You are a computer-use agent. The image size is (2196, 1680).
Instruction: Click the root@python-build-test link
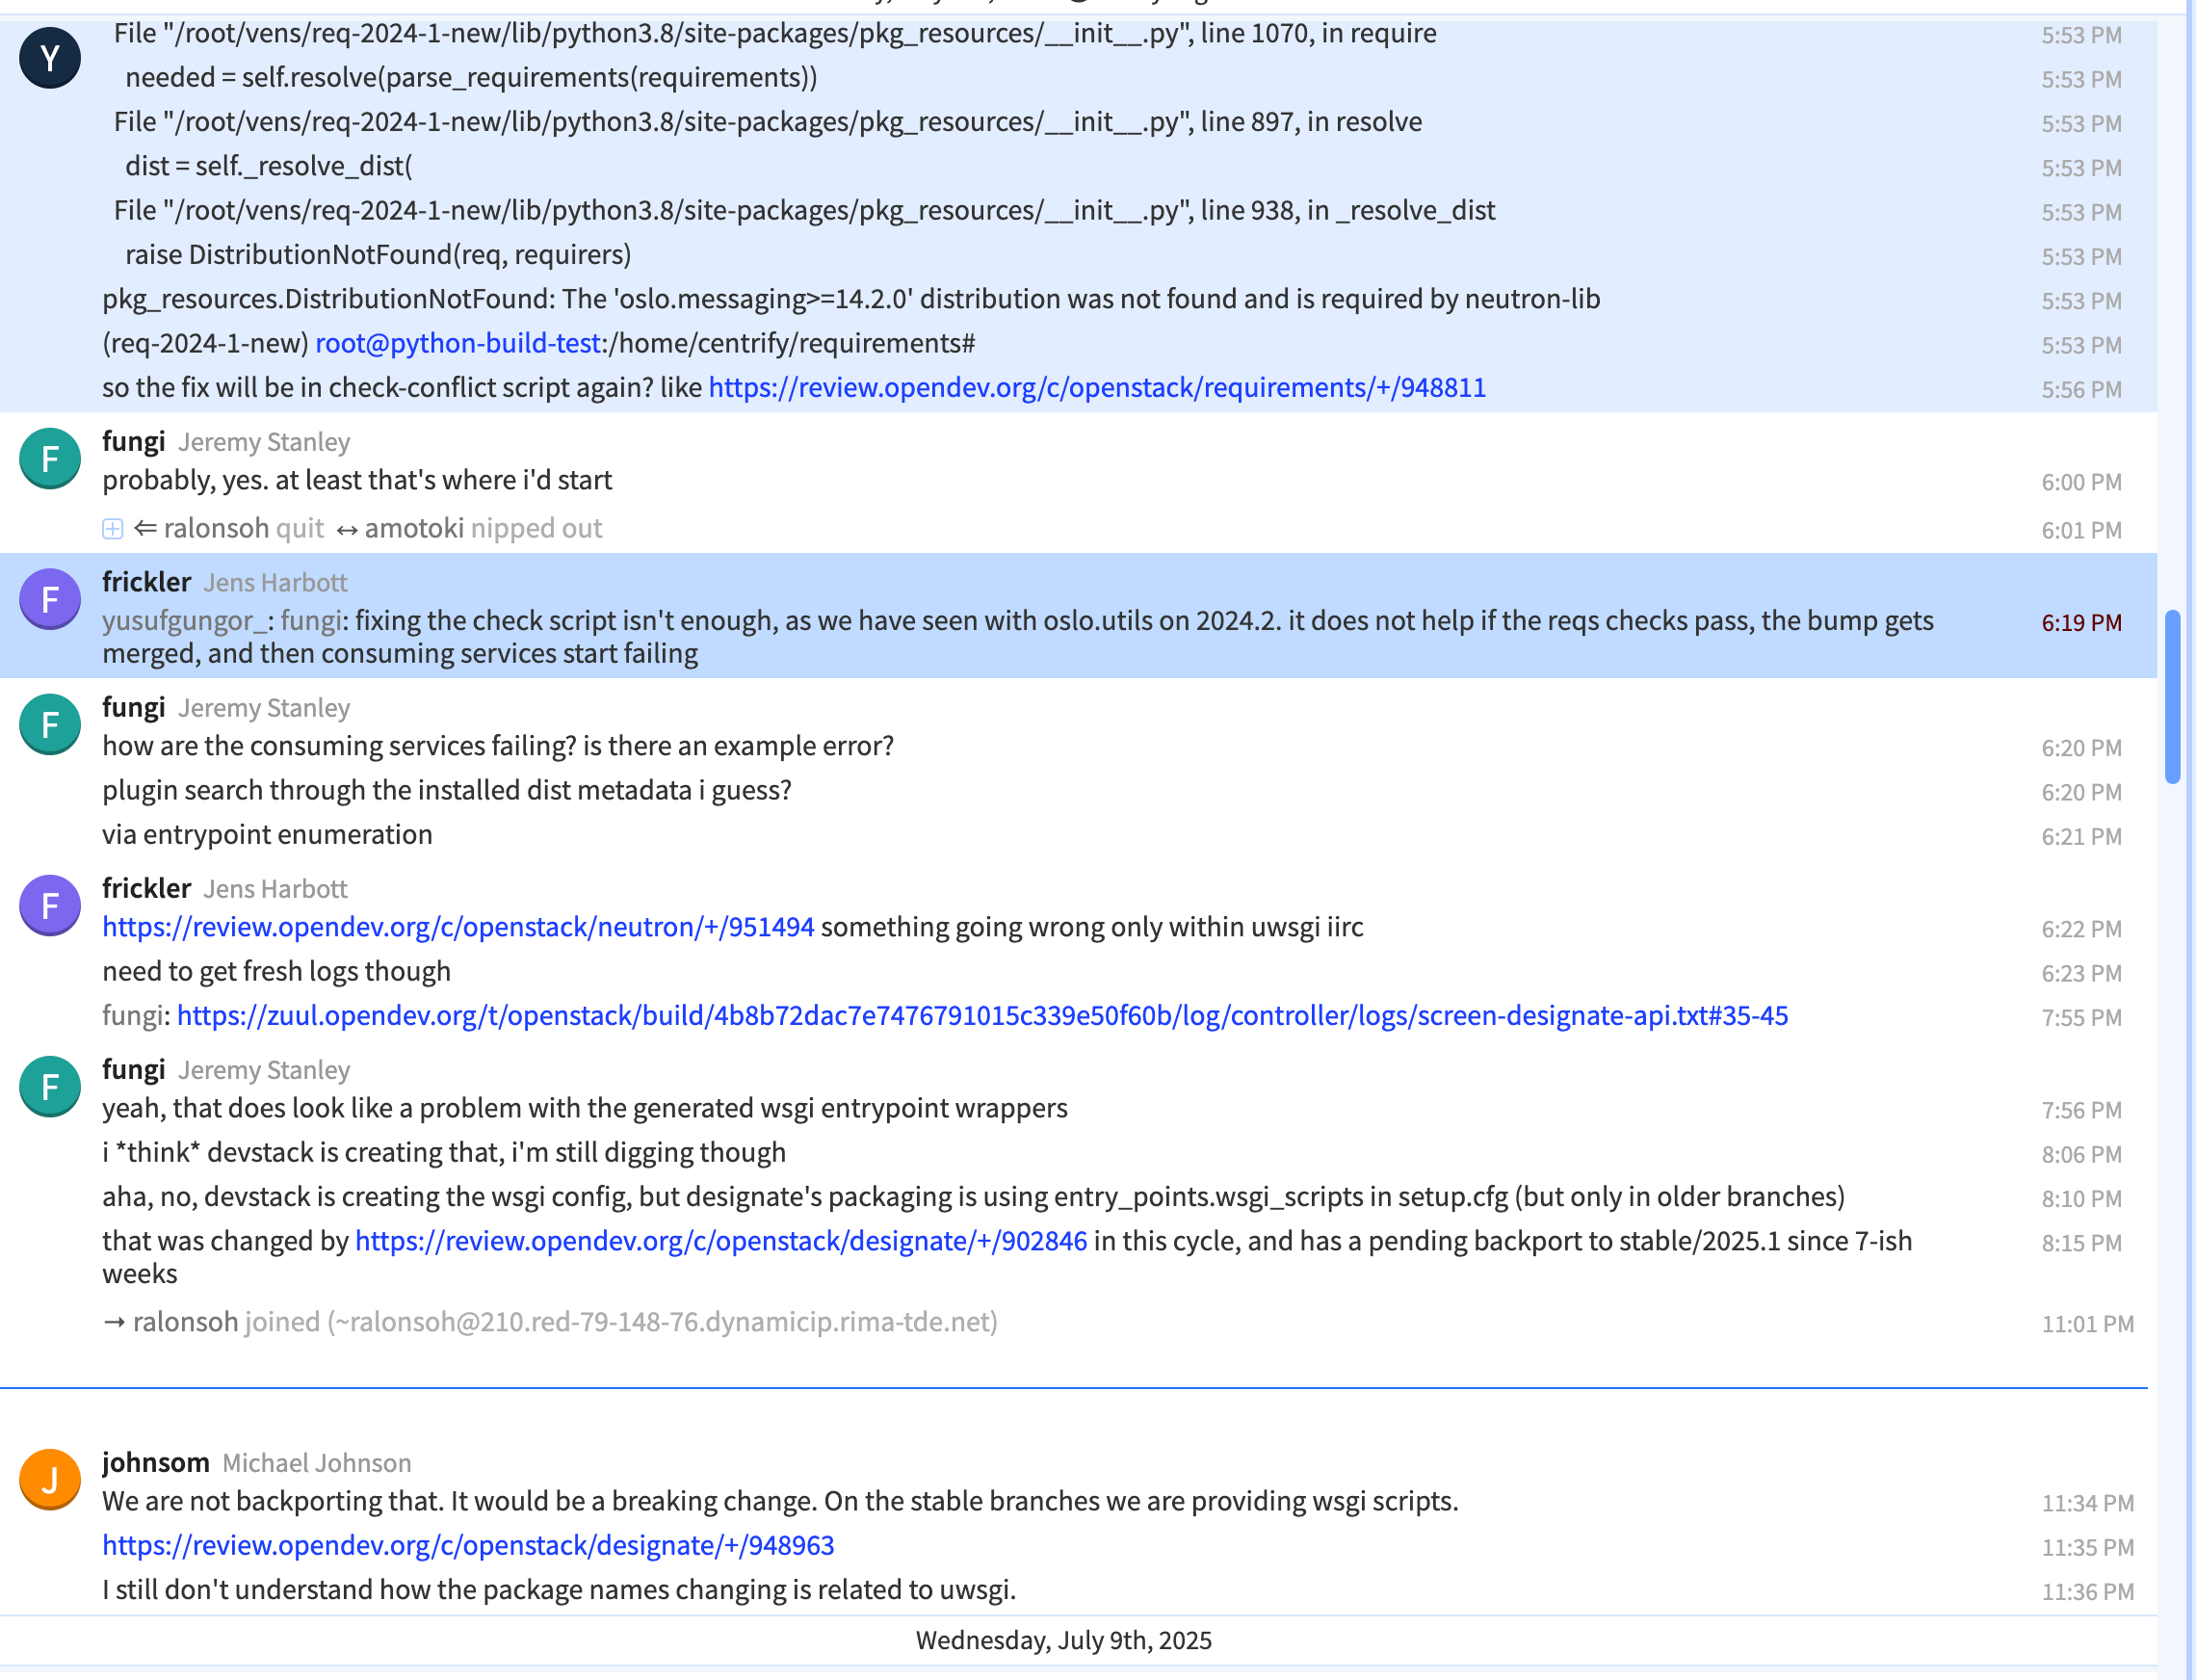click(x=458, y=343)
